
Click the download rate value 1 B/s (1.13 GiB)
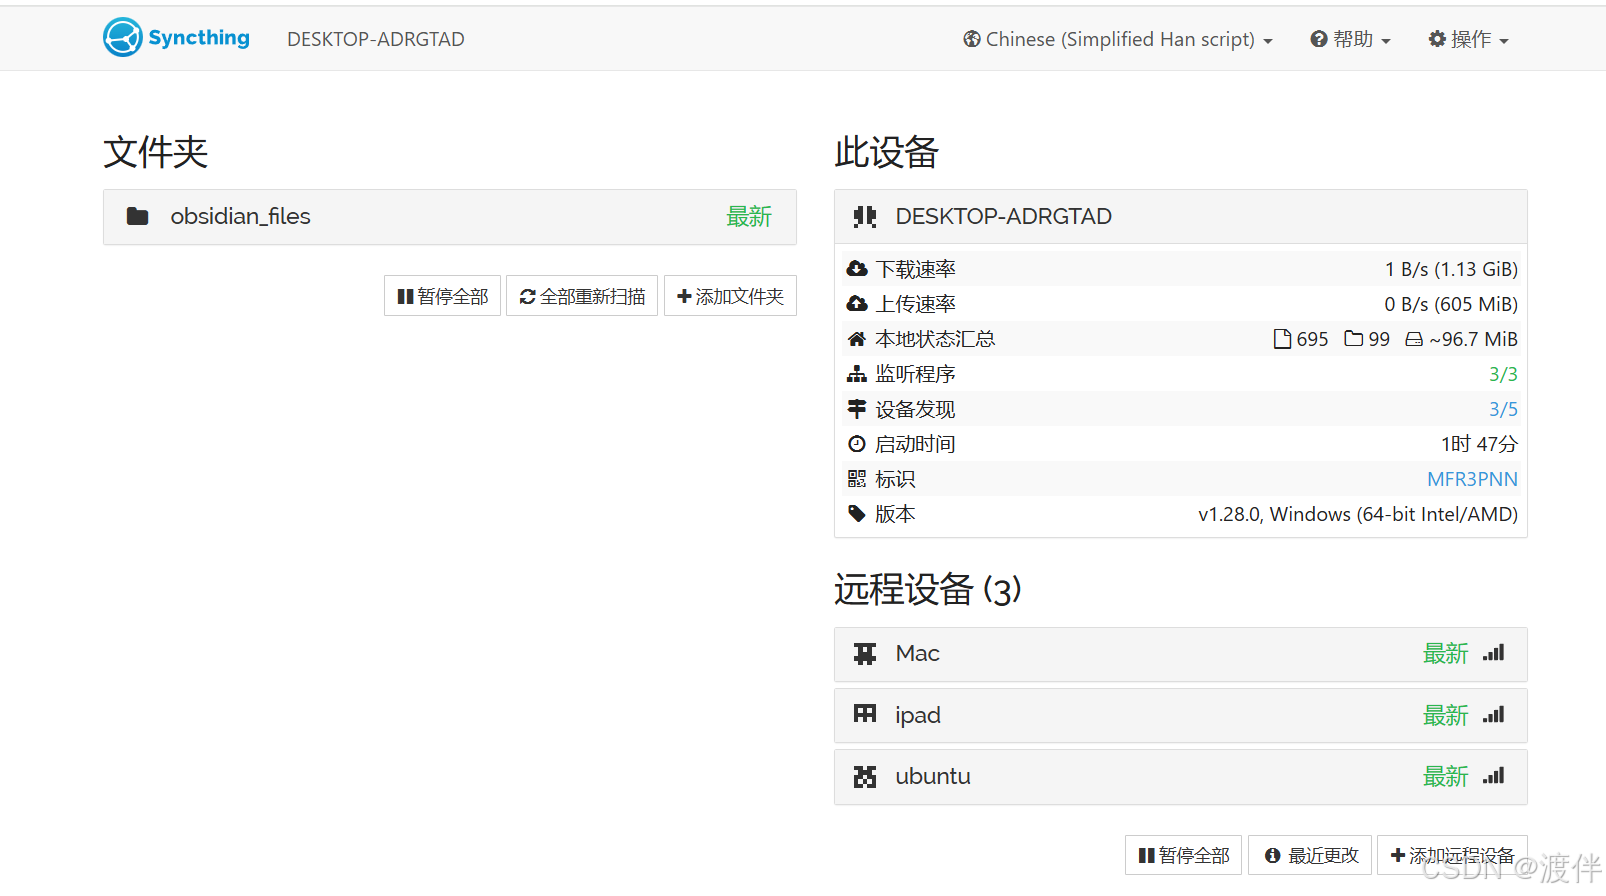[1451, 269]
